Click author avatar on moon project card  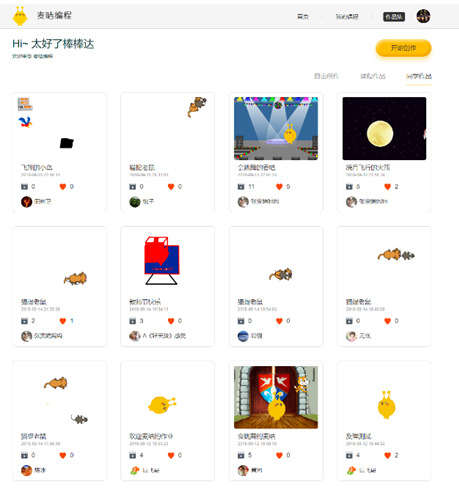tap(351, 202)
